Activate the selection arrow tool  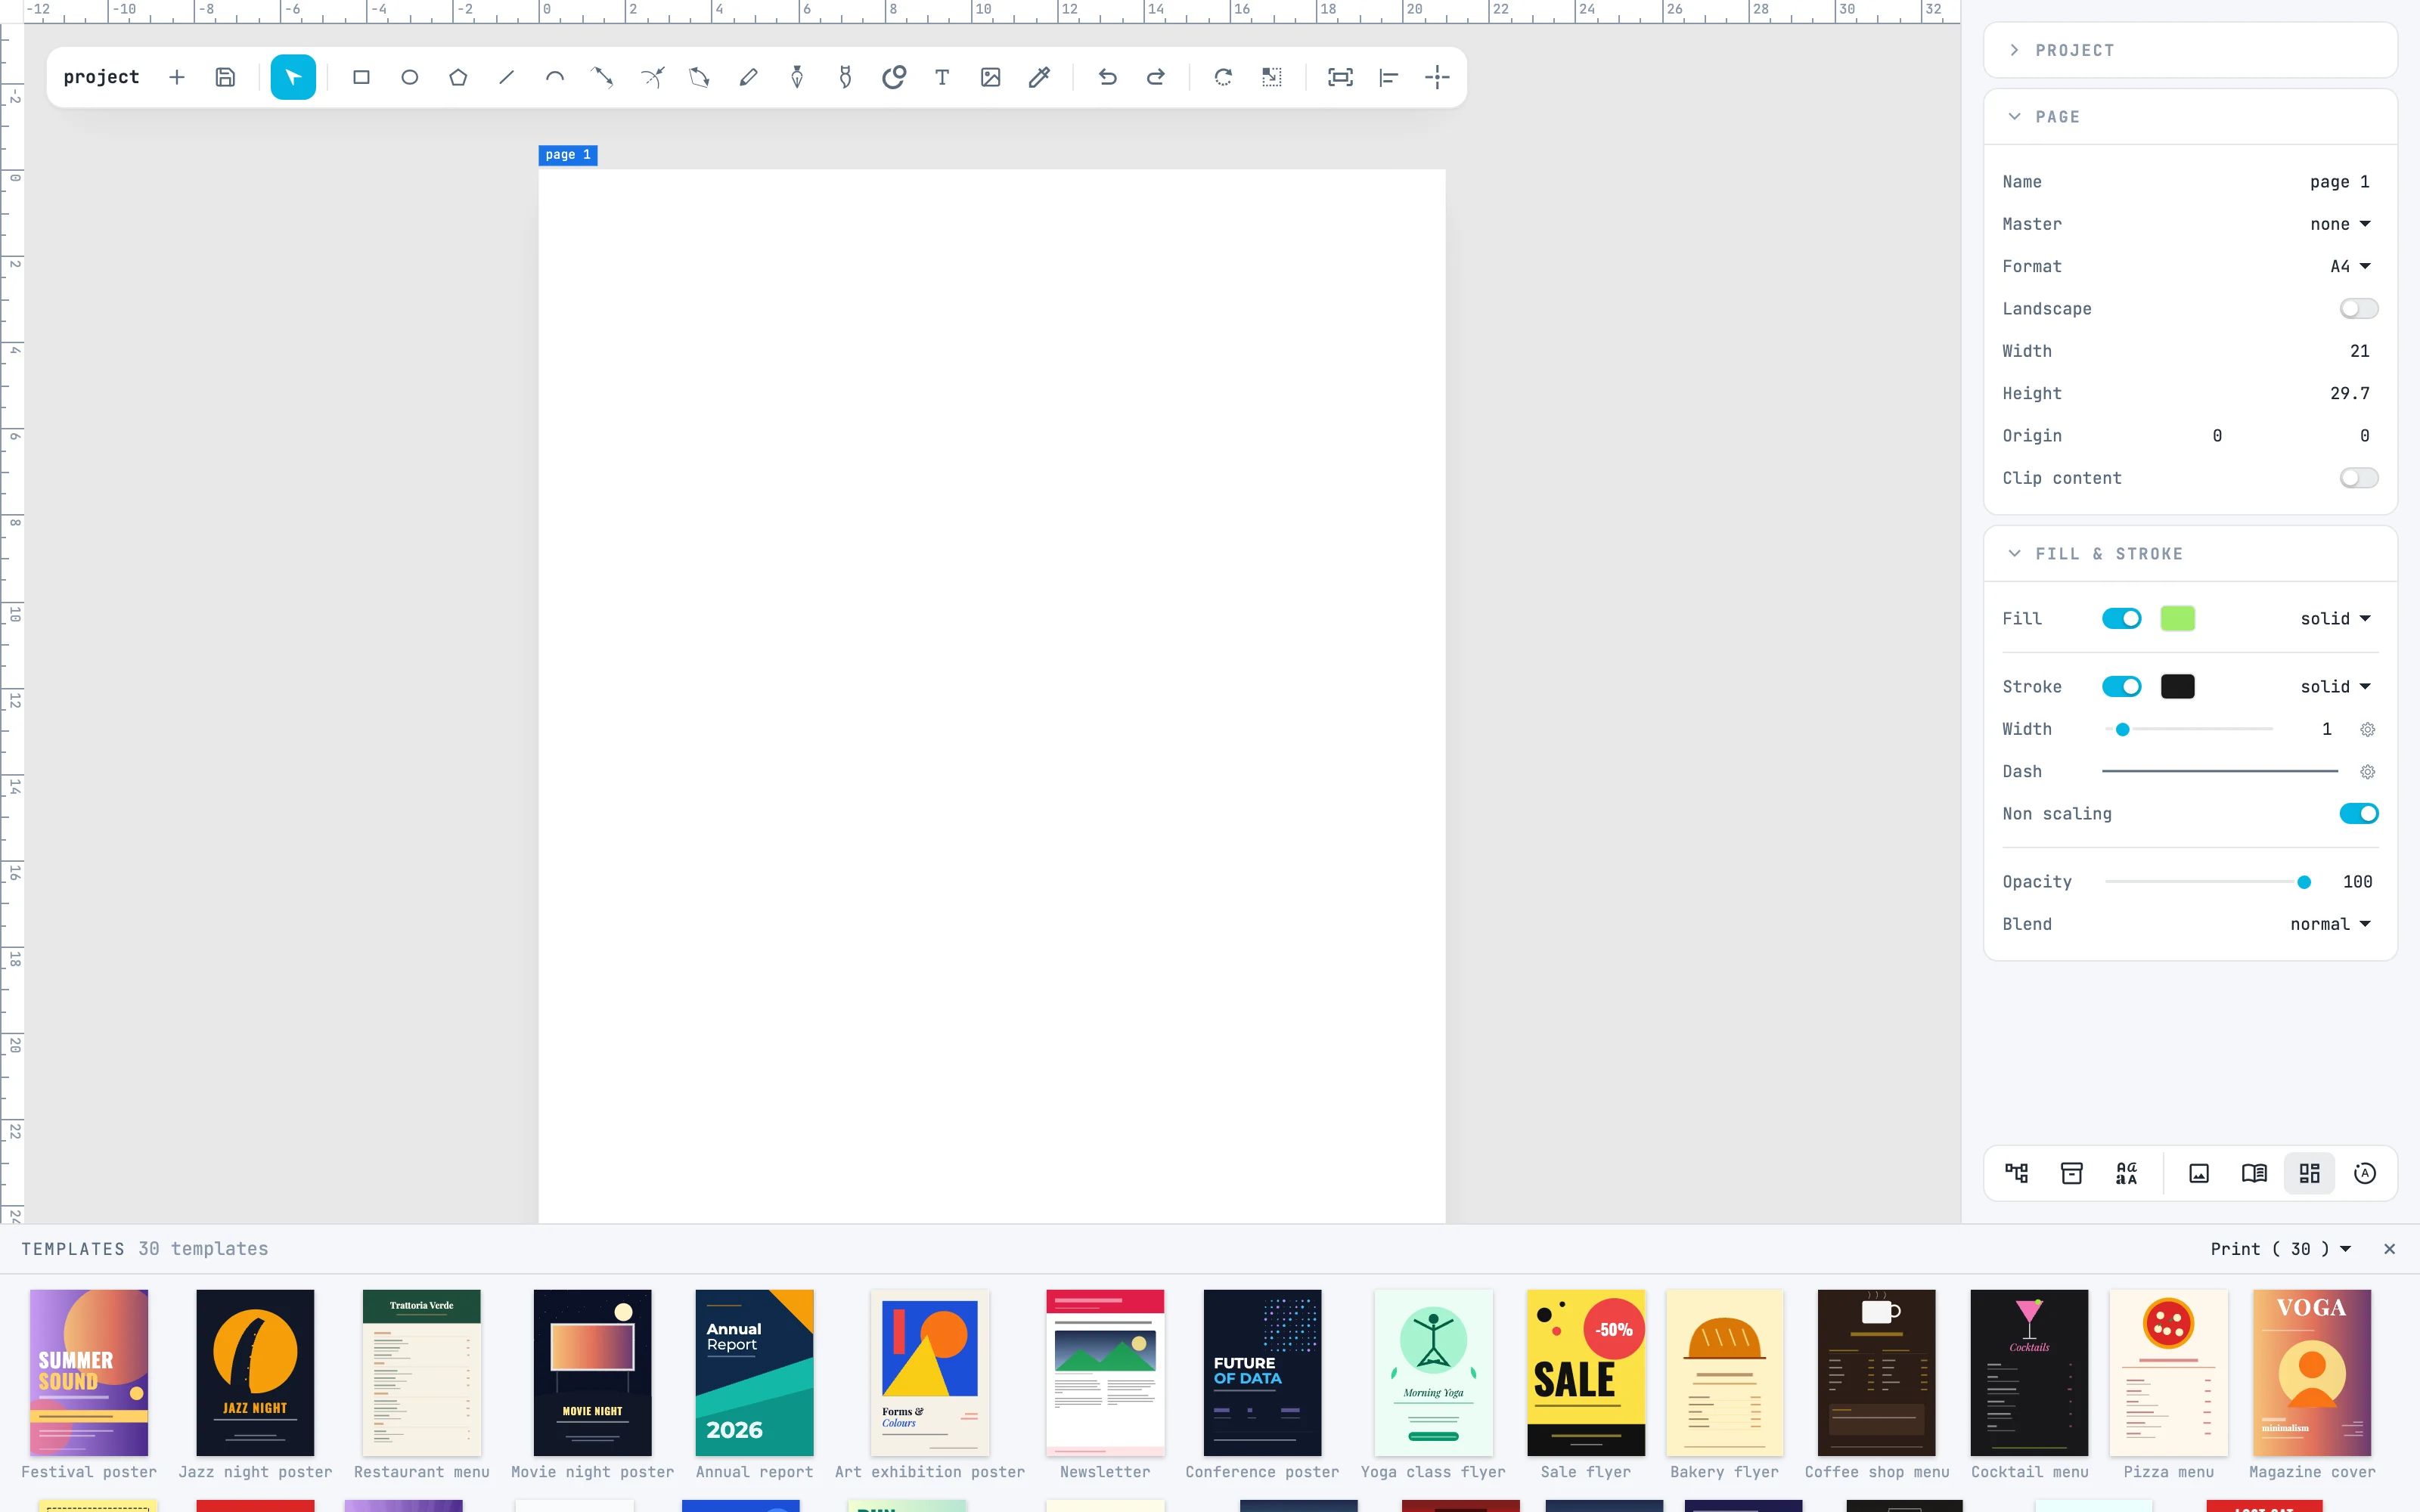293,77
